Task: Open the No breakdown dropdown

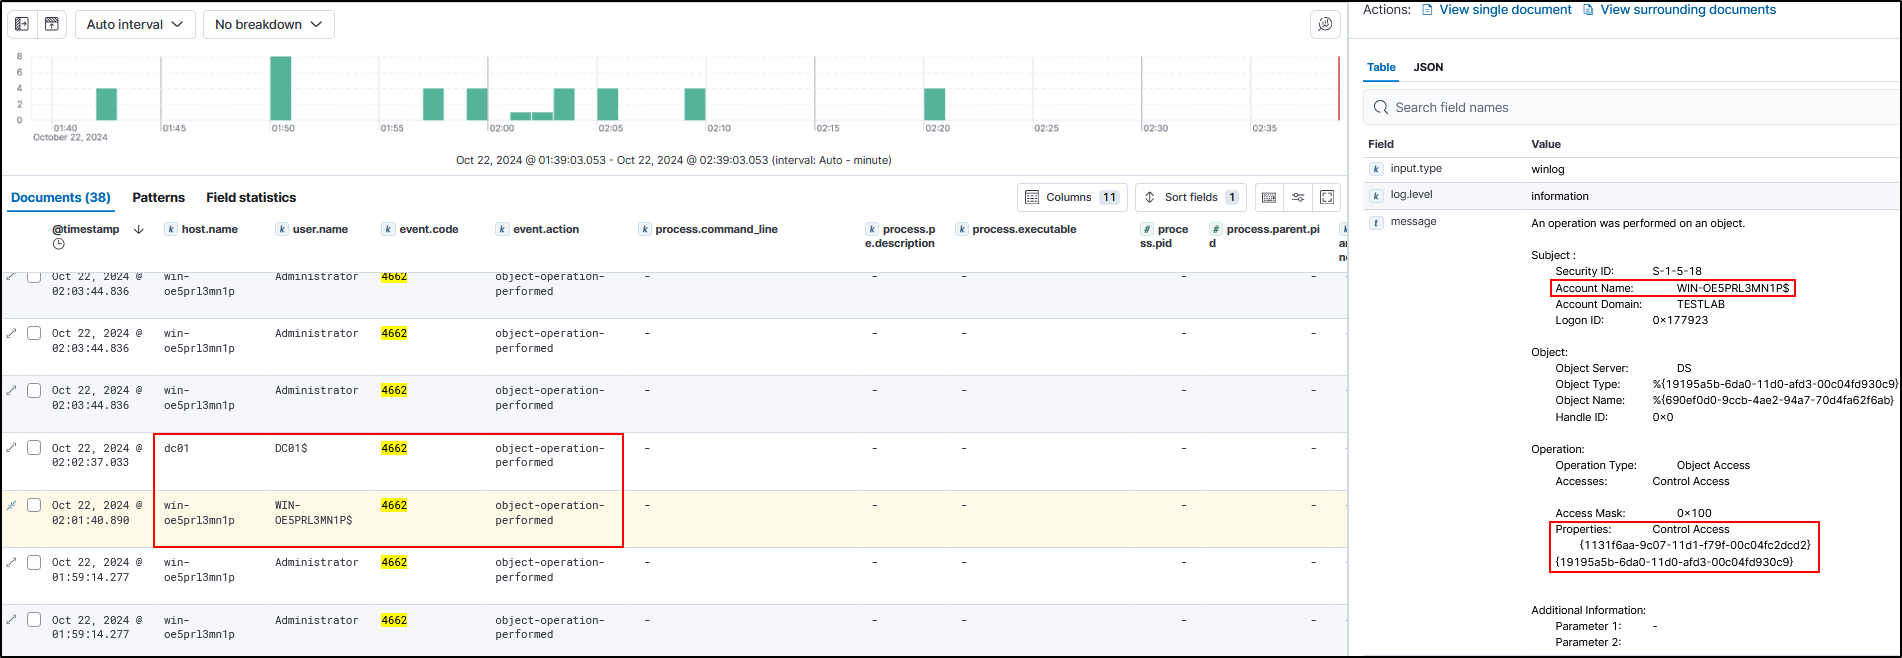Action: pos(268,24)
